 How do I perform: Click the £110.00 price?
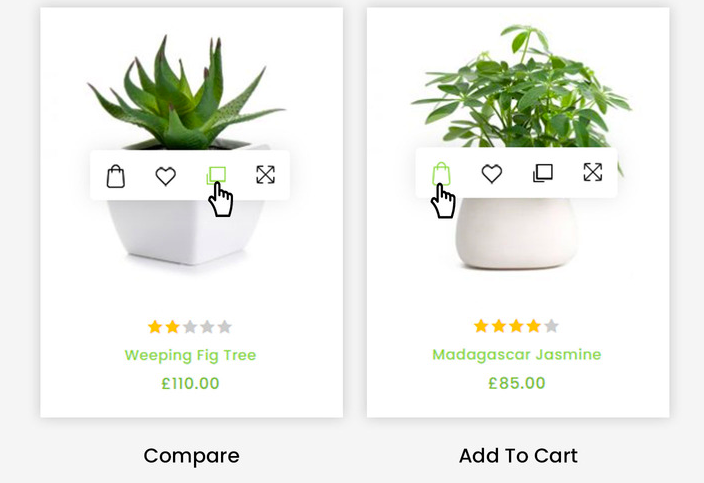[190, 383]
